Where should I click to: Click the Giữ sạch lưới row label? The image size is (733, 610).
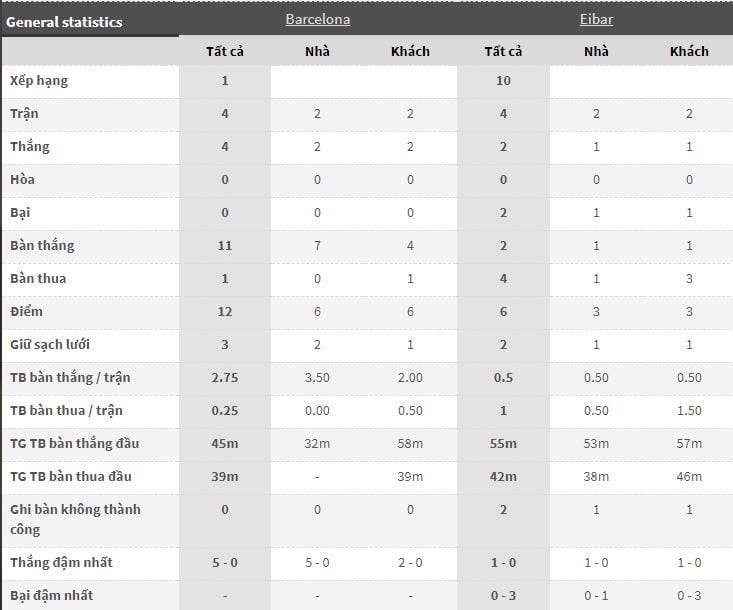click(50, 345)
